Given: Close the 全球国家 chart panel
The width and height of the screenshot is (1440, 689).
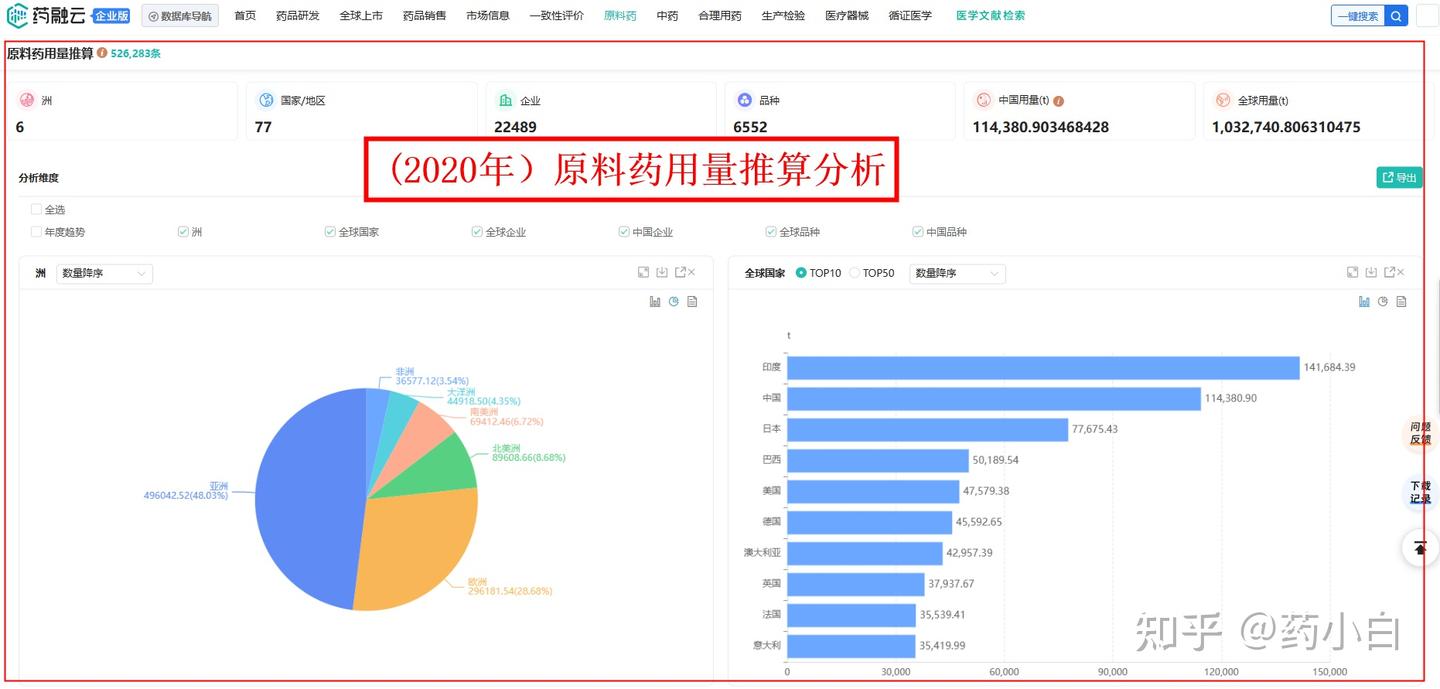Looking at the screenshot, I should tap(1400, 272).
